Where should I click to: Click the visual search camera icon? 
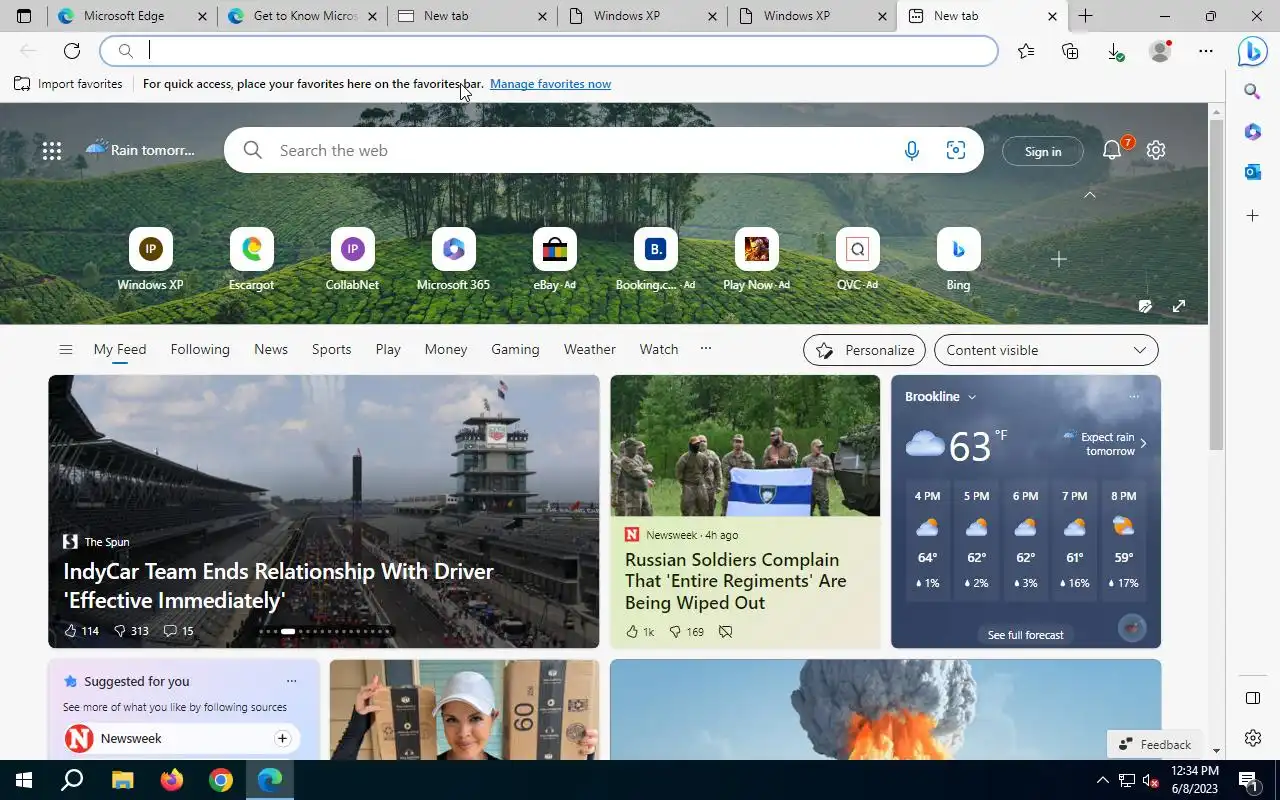pyautogui.click(x=956, y=151)
